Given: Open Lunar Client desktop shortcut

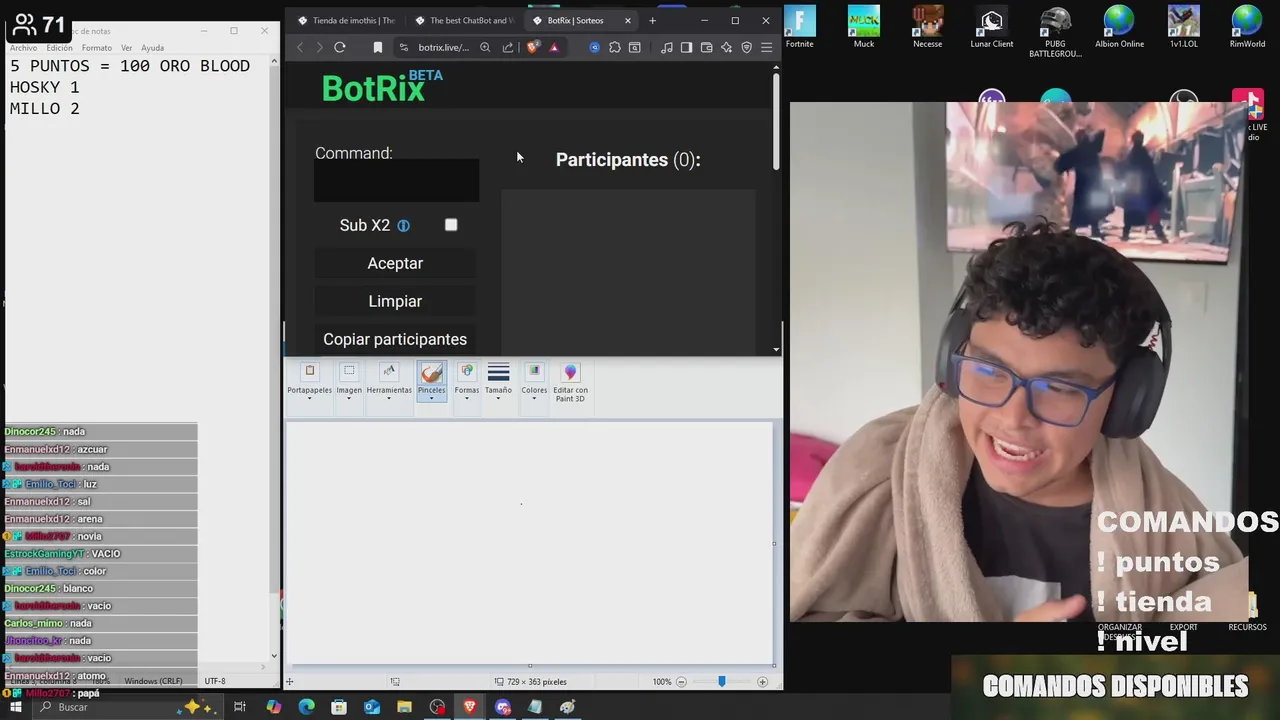Looking at the screenshot, I should click(991, 27).
